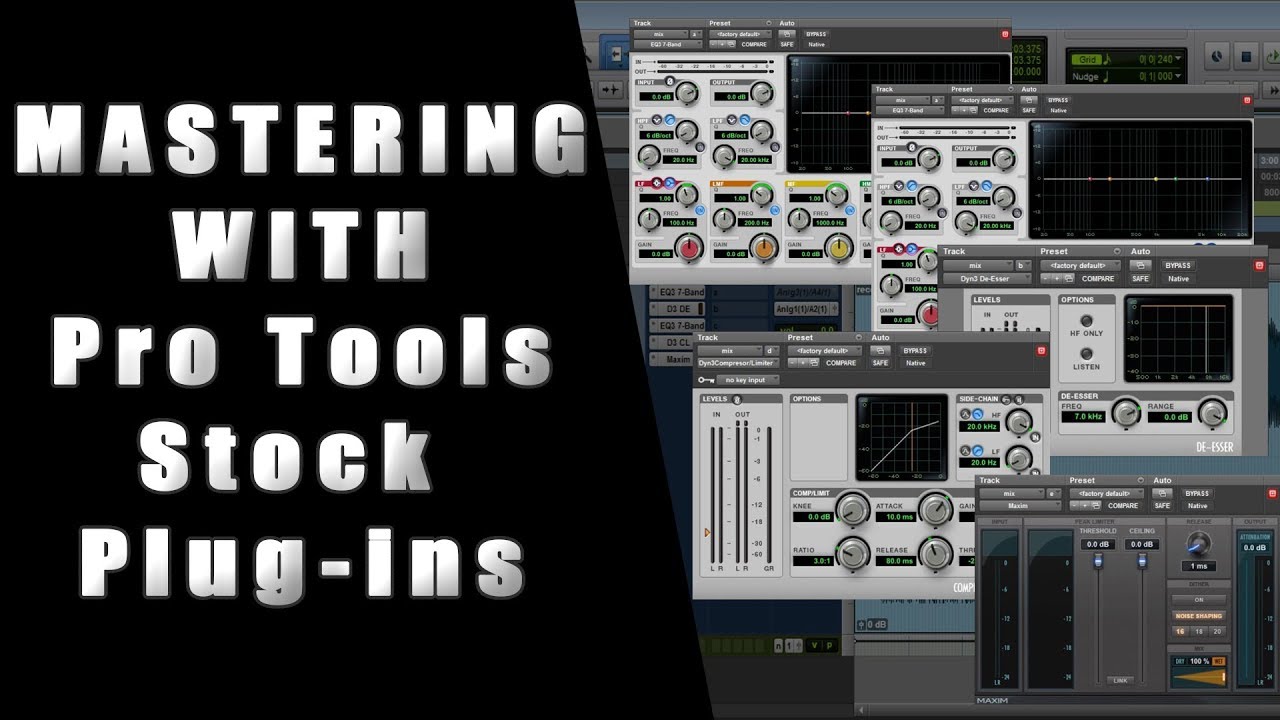The image size is (1280, 720).
Task: Enable the LISTEN option in De-Esser
Action: 1086,352
